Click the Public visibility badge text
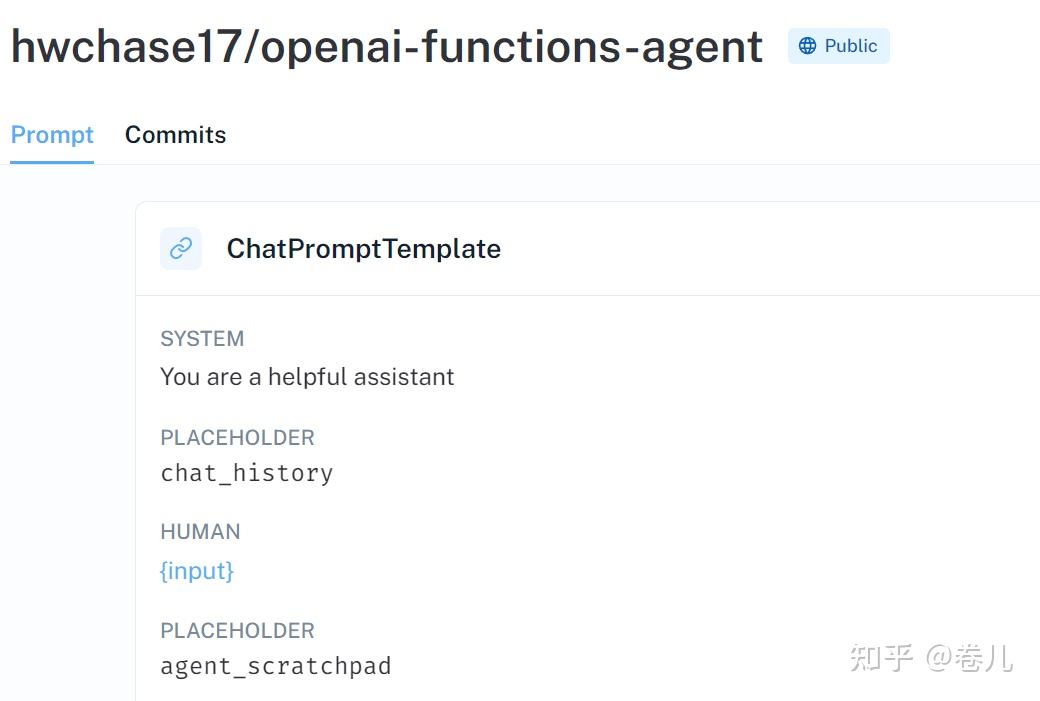 [851, 46]
